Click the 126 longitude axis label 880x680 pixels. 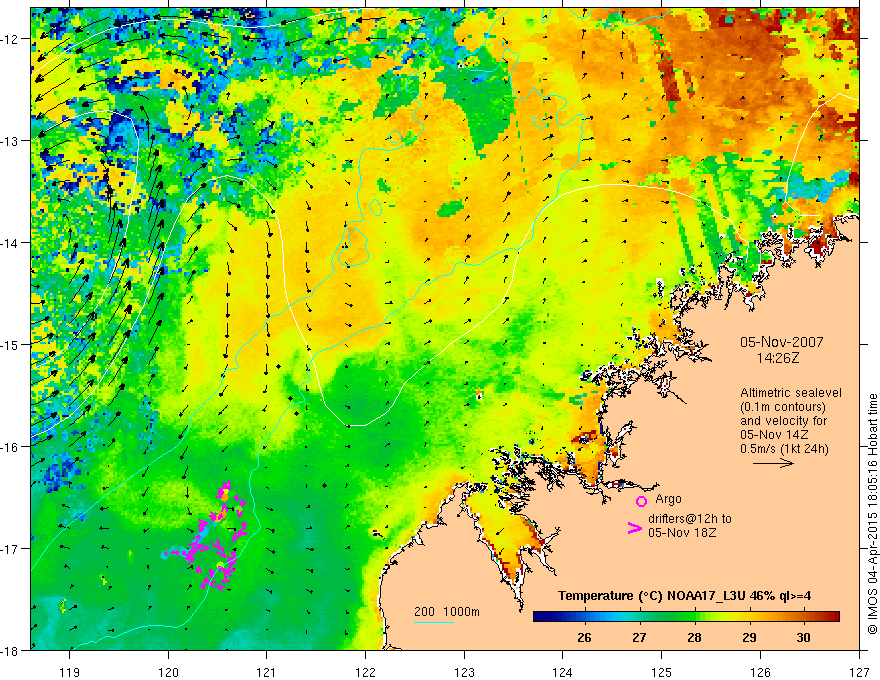click(760, 672)
